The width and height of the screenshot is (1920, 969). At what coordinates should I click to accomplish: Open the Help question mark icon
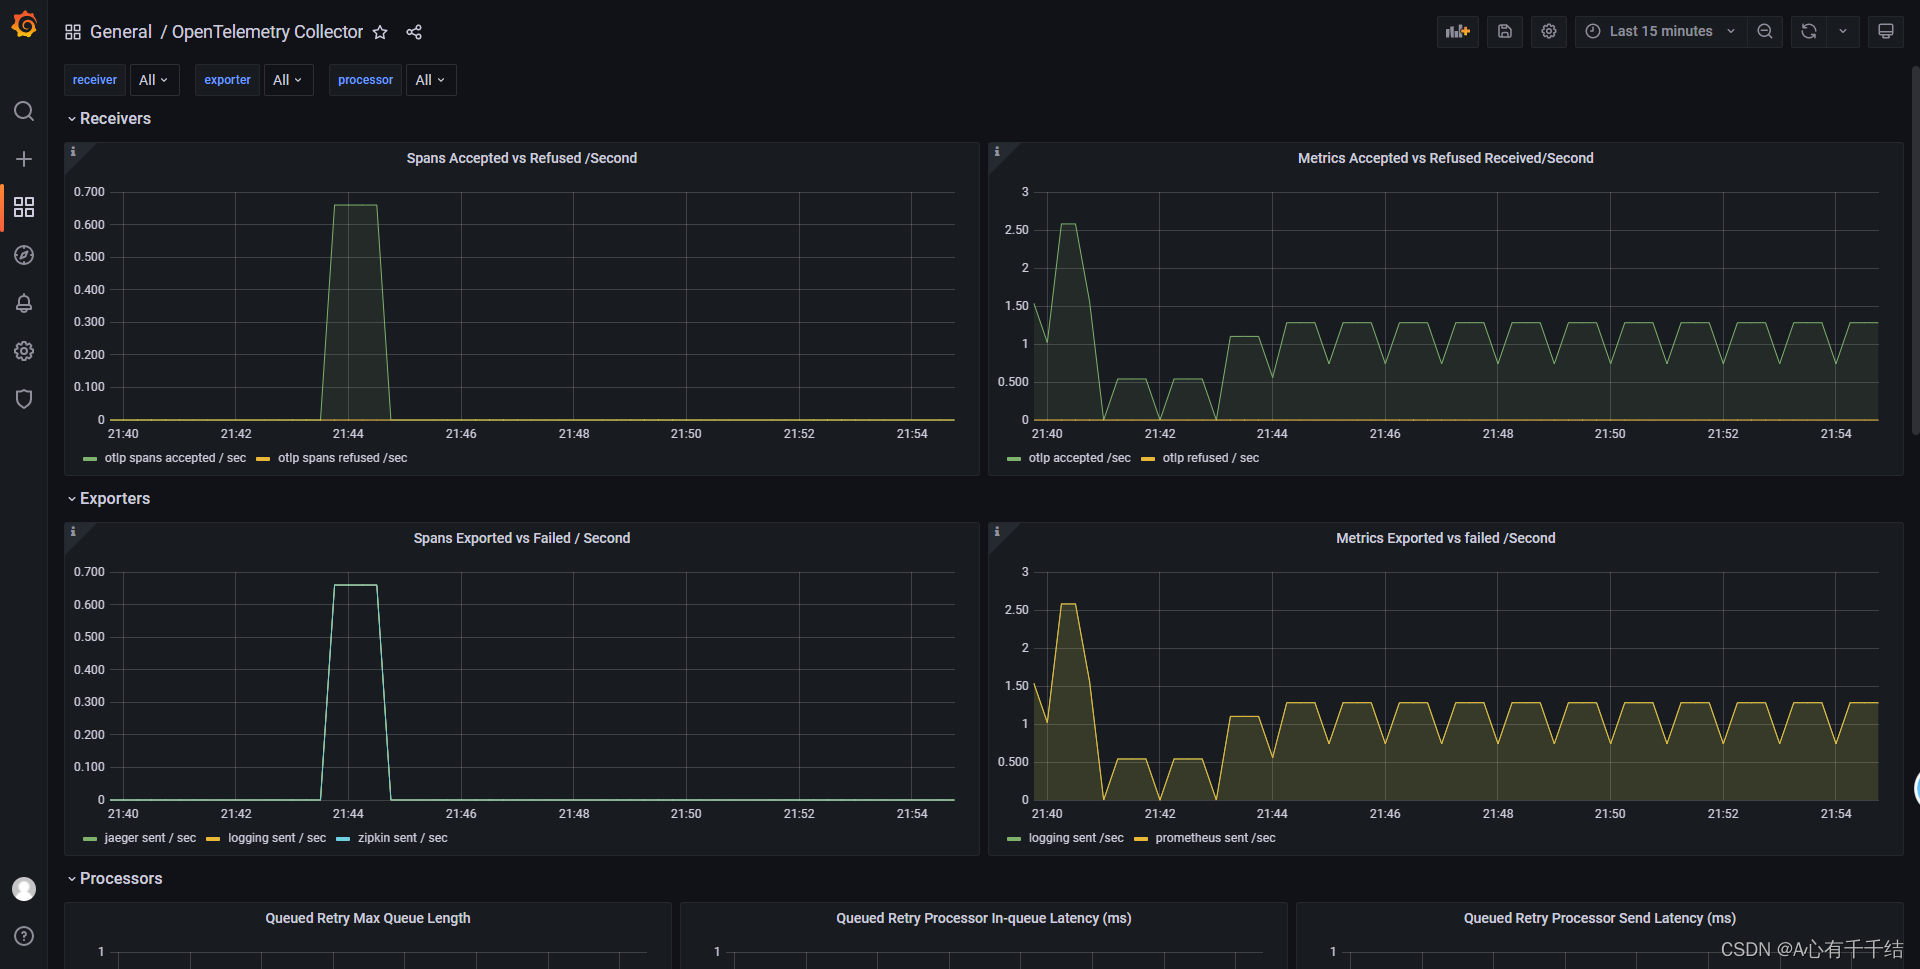(24, 936)
